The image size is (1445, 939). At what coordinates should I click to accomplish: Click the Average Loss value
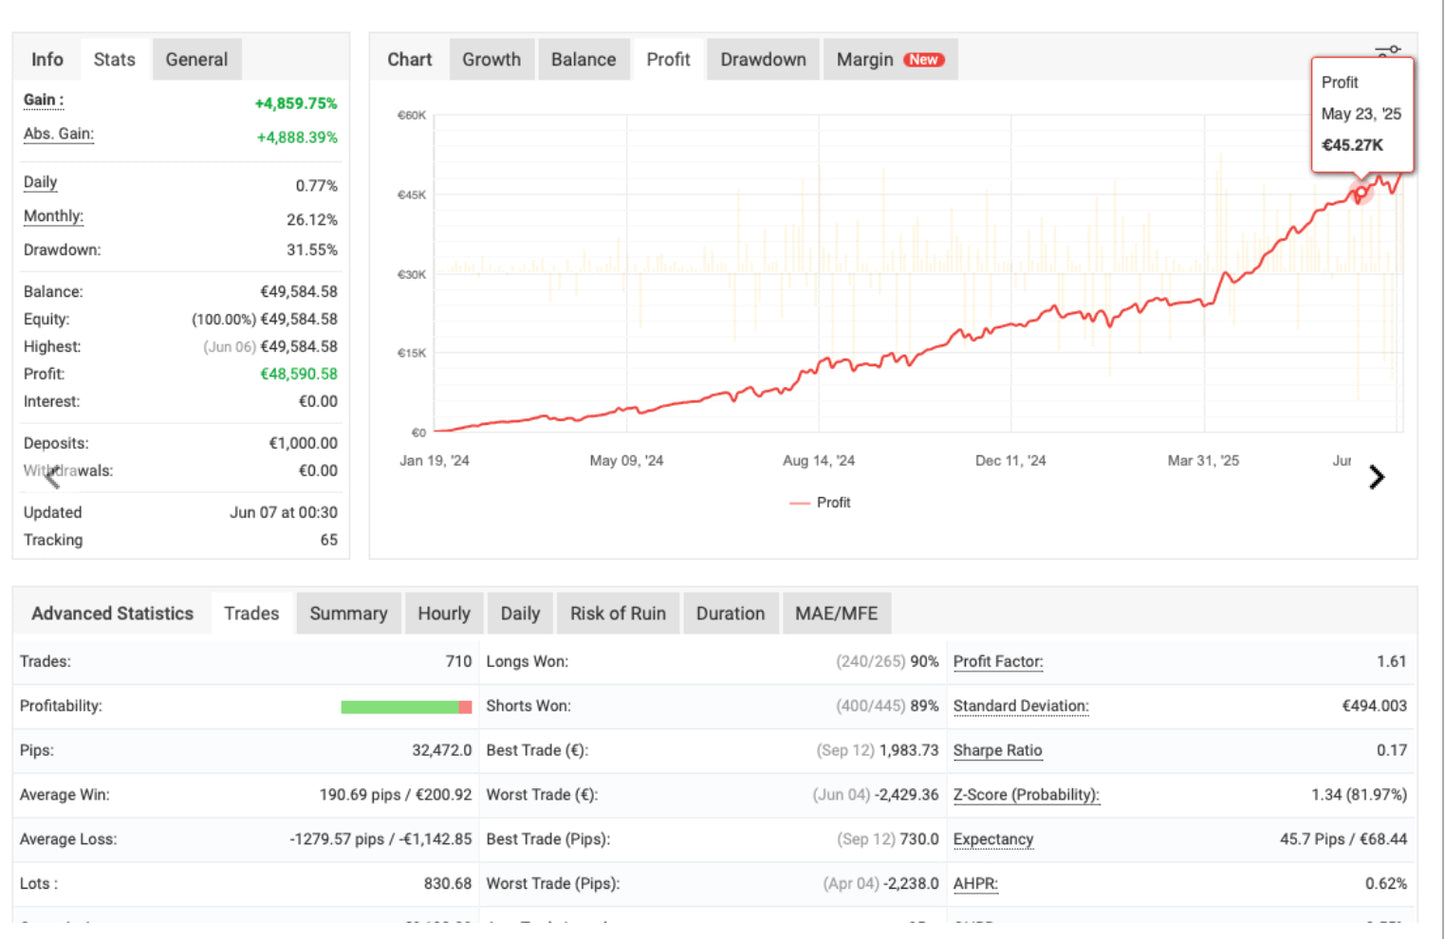(x=380, y=840)
